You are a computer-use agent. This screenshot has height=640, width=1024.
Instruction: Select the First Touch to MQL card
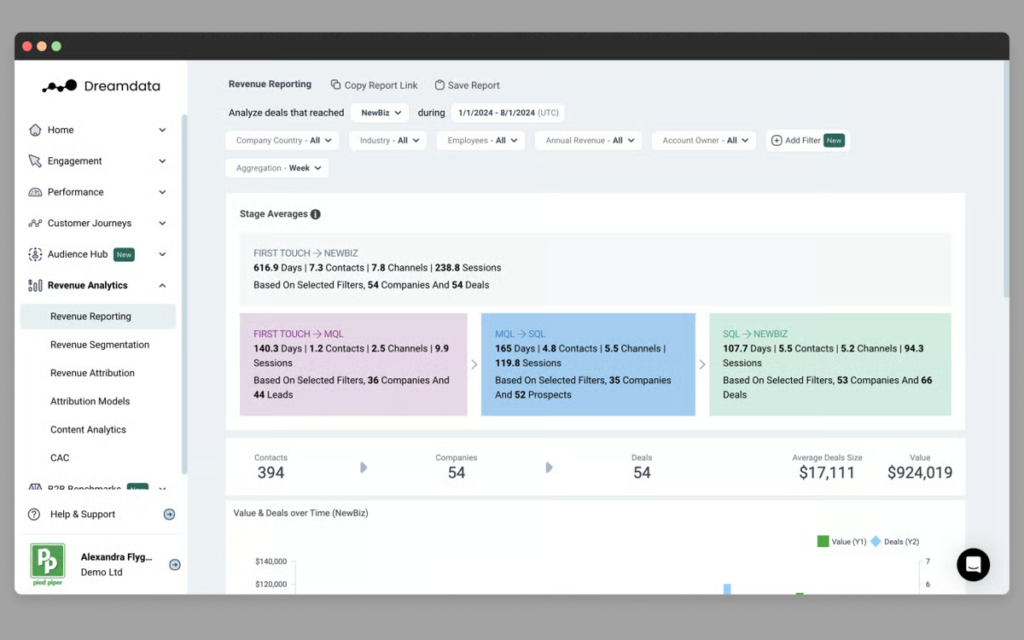point(353,364)
